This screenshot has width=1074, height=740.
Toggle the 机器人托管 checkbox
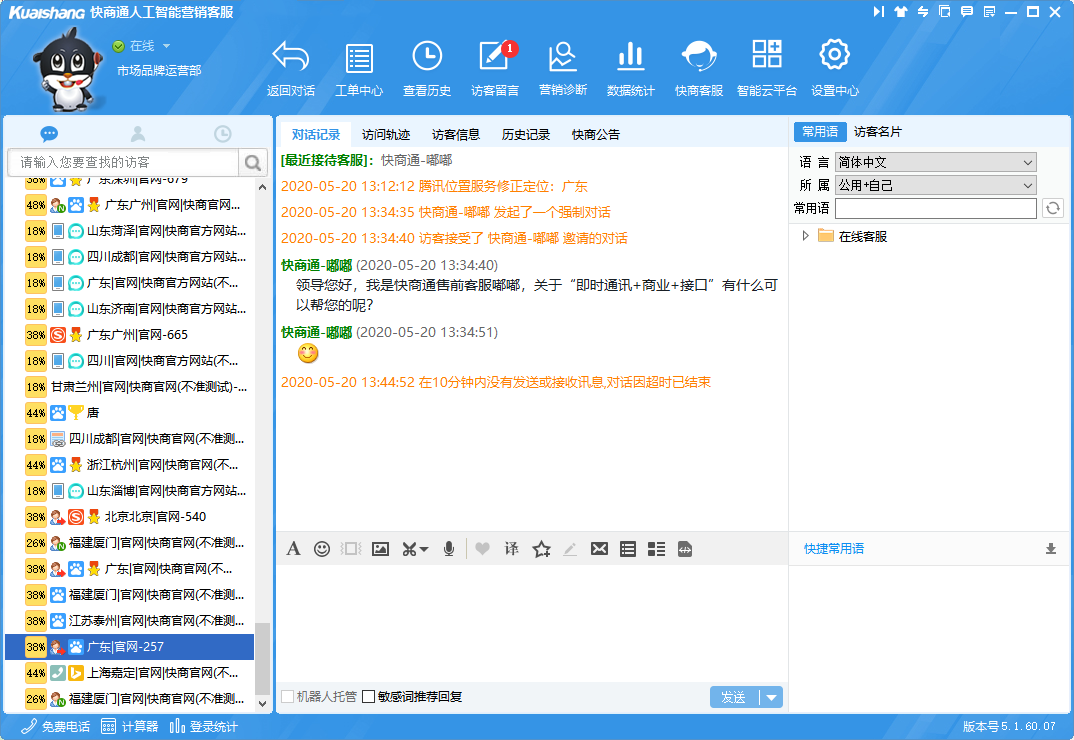coord(288,697)
